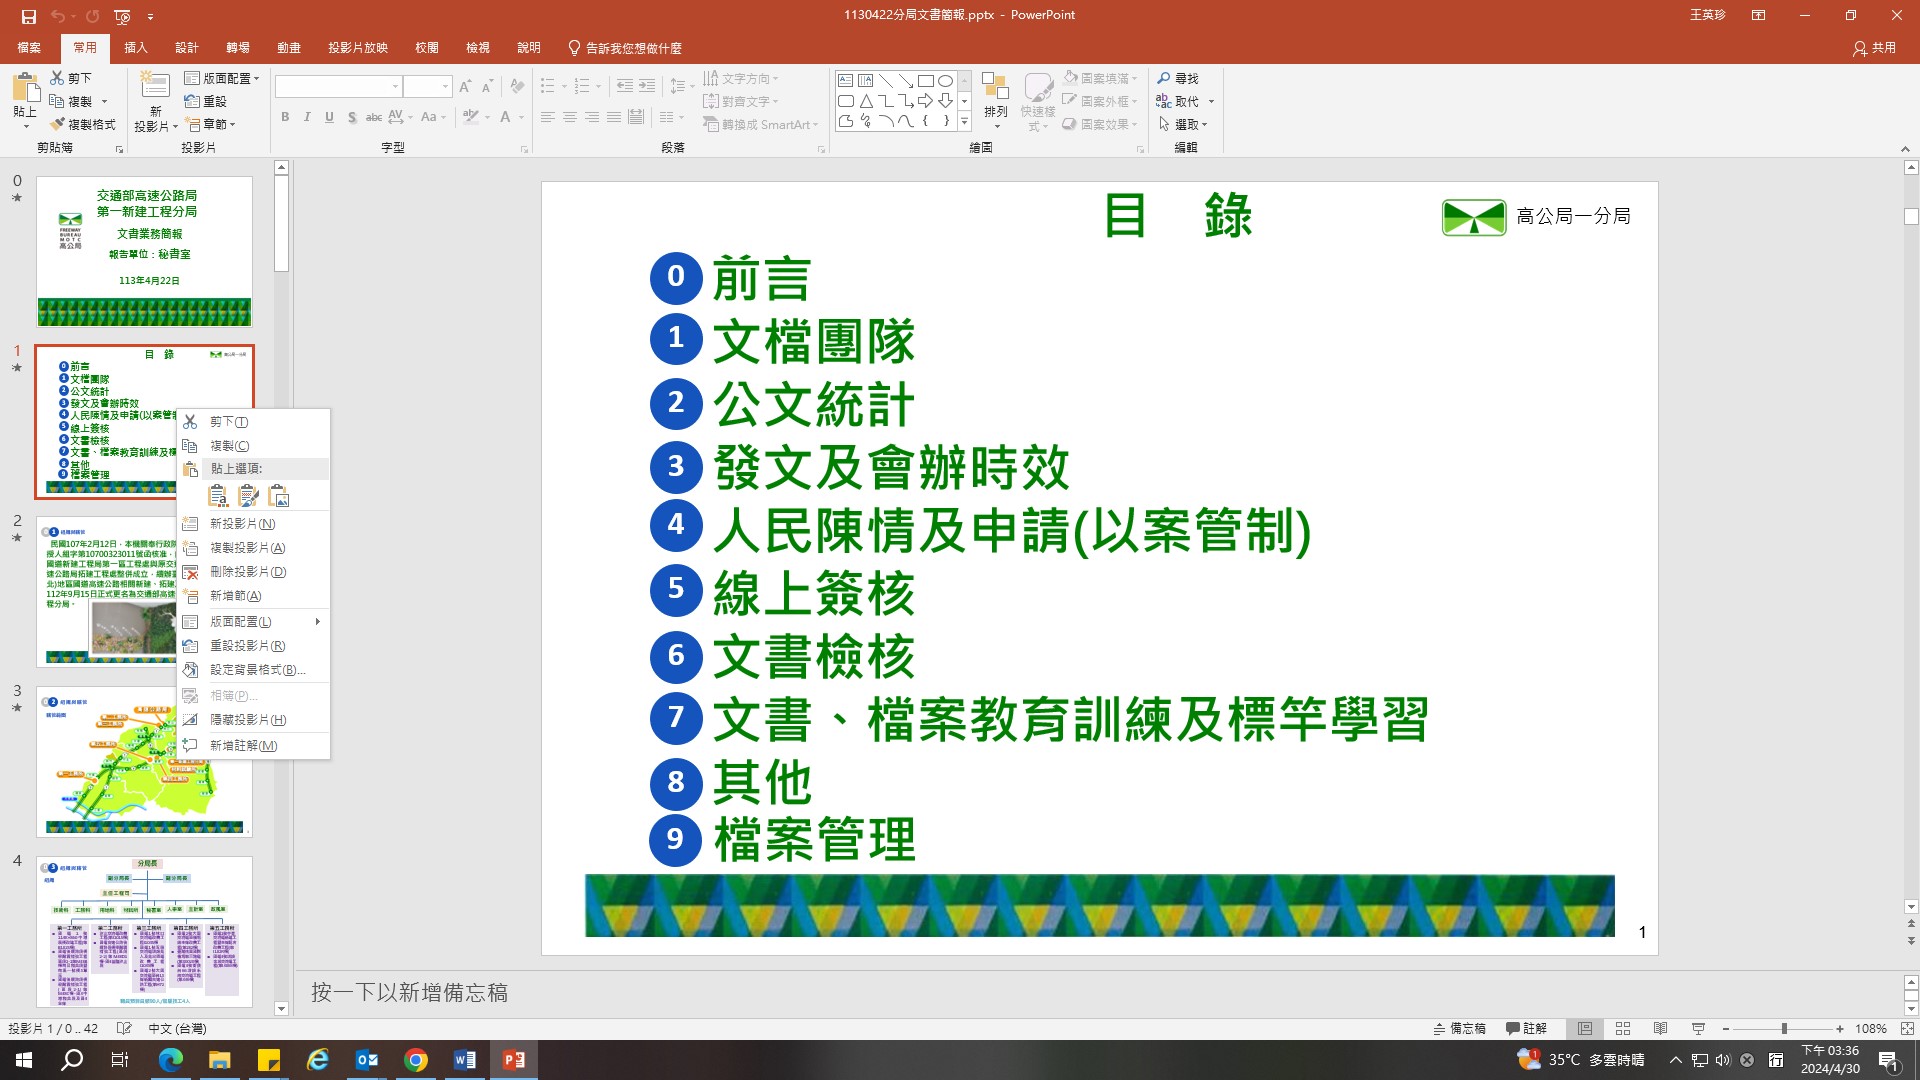
Task: Choose Format Background (設定背景格式) in context menu
Action: (254, 670)
